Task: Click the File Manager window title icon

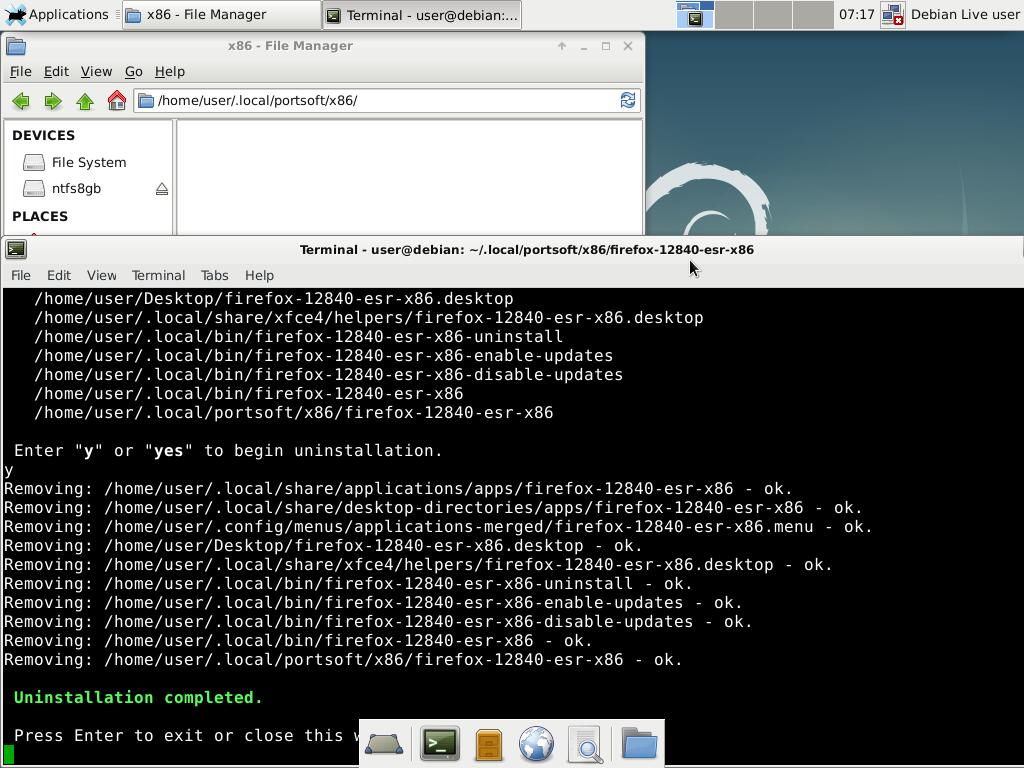Action: tap(16, 46)
